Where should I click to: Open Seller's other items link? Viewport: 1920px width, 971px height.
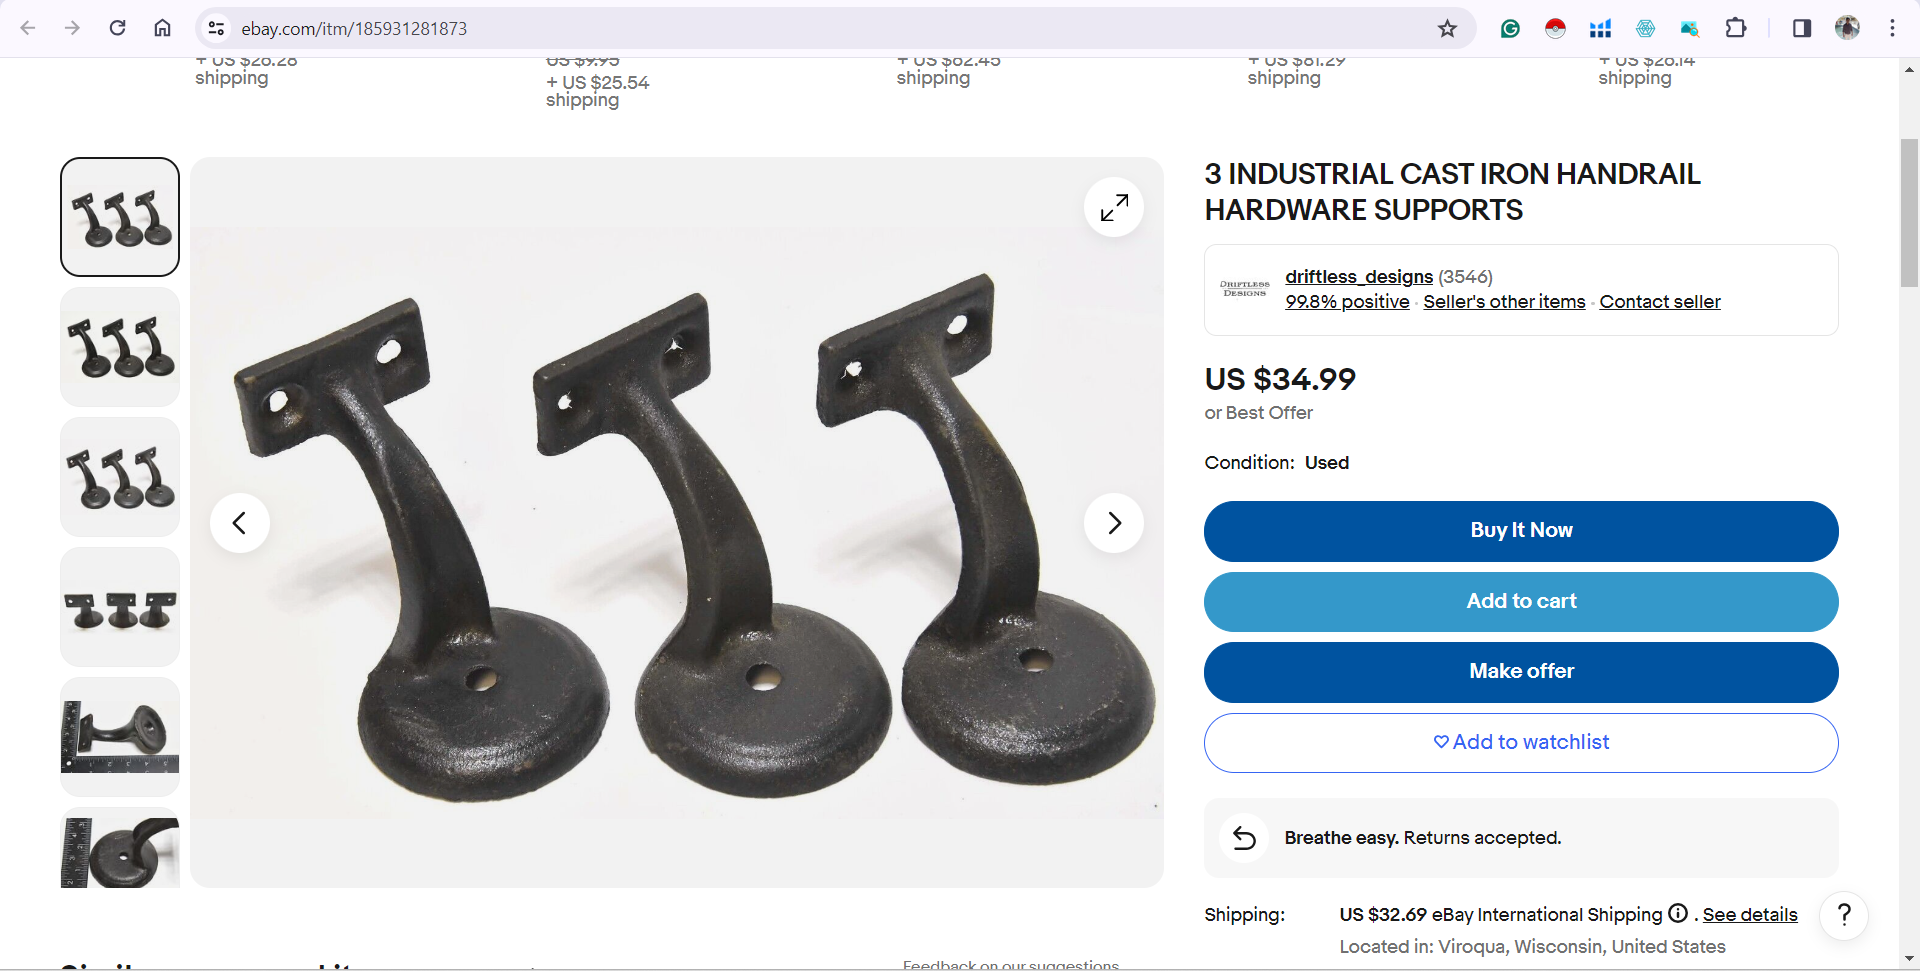point(1504,301)
